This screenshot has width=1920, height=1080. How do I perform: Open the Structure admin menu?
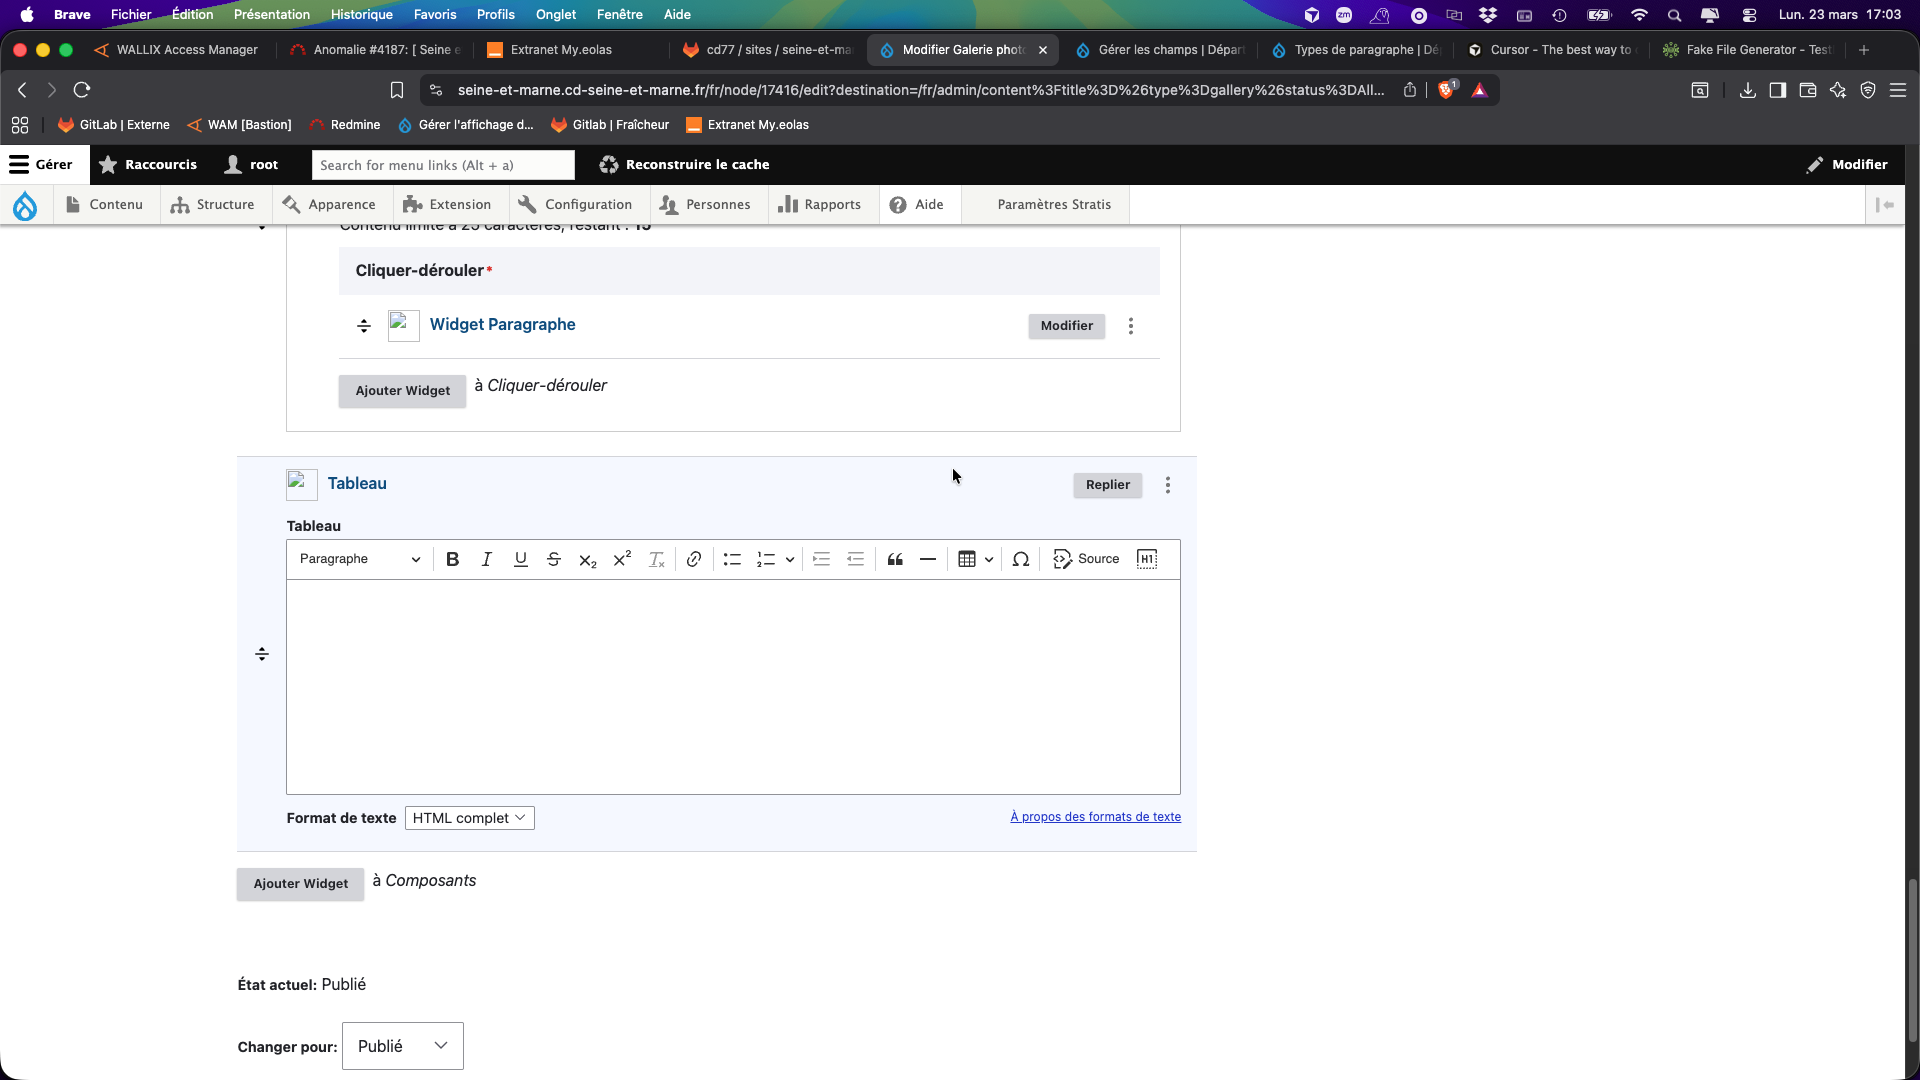213,205
